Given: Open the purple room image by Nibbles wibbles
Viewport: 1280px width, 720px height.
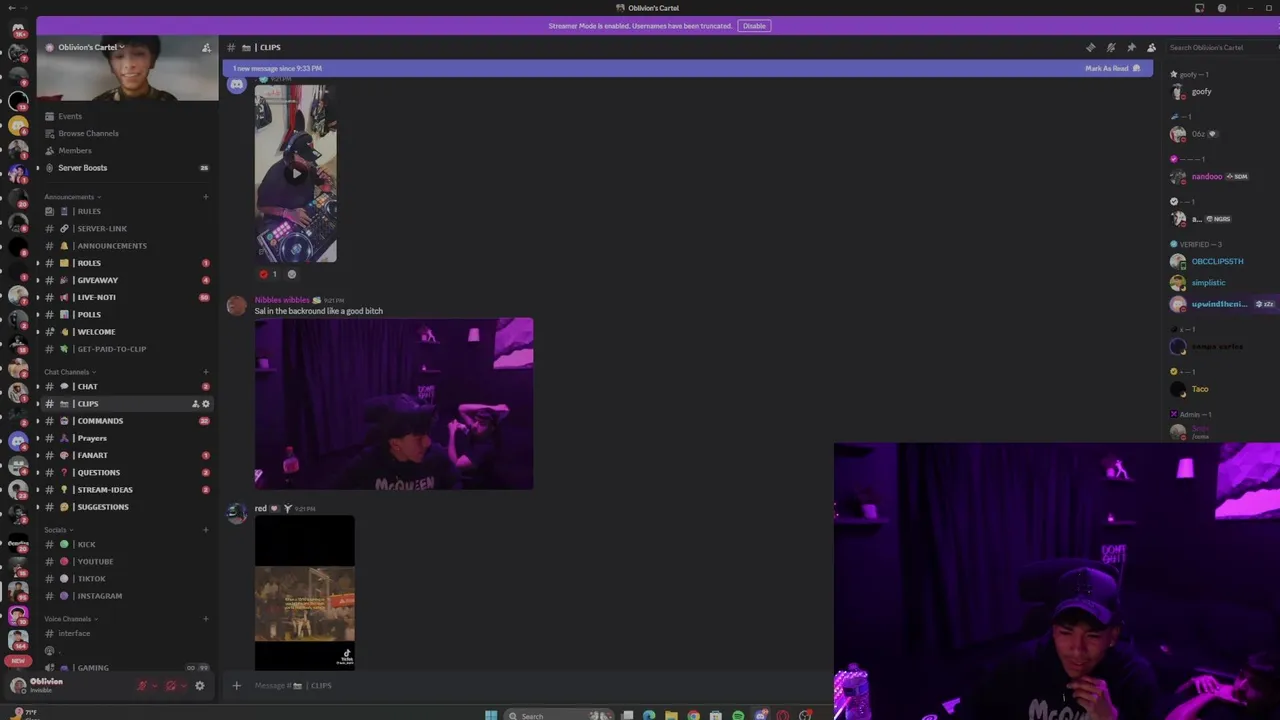Looking at the screenshot, I should (394, 404).
